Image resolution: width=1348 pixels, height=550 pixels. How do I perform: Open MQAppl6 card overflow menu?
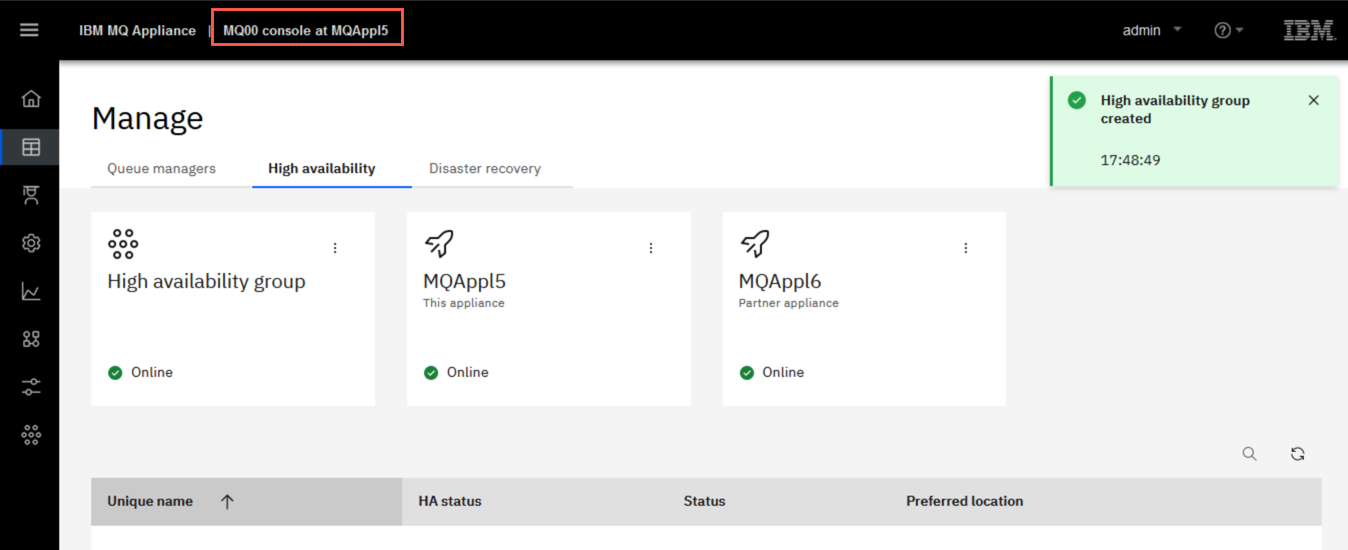coord(966,248)
